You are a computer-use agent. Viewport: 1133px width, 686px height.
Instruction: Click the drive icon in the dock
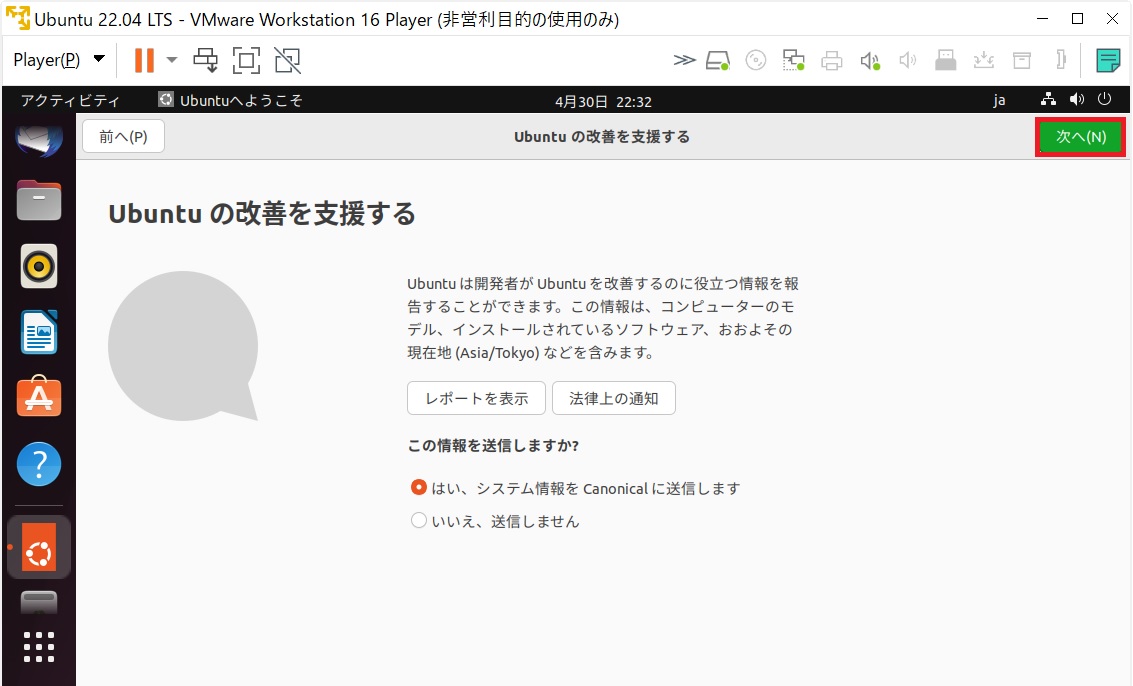[39, 602]
